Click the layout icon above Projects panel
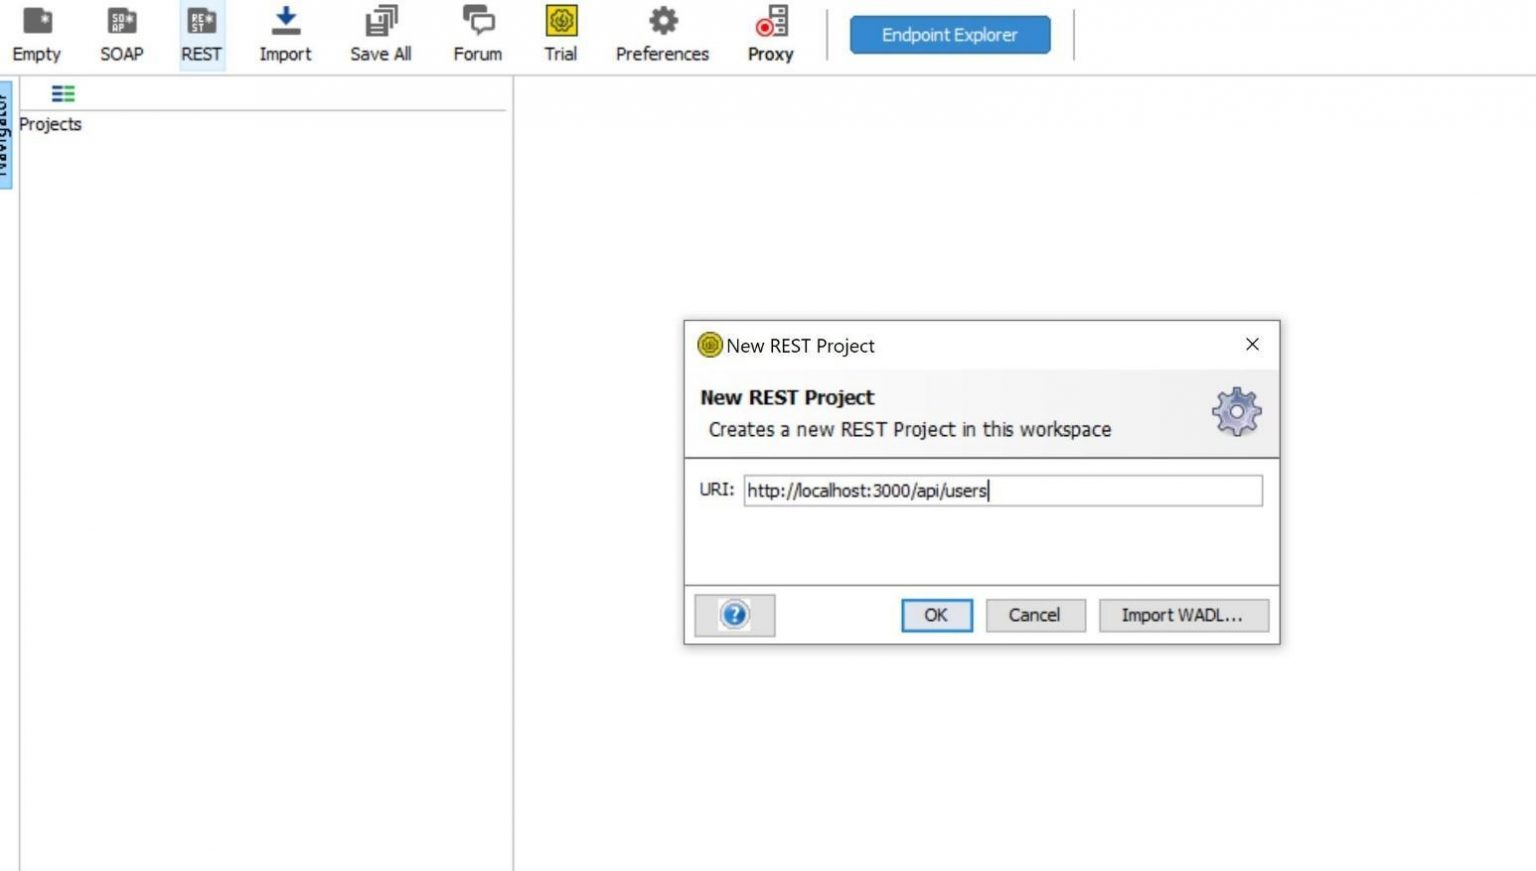Viewport: 1536px width, 871px height. 64,93
